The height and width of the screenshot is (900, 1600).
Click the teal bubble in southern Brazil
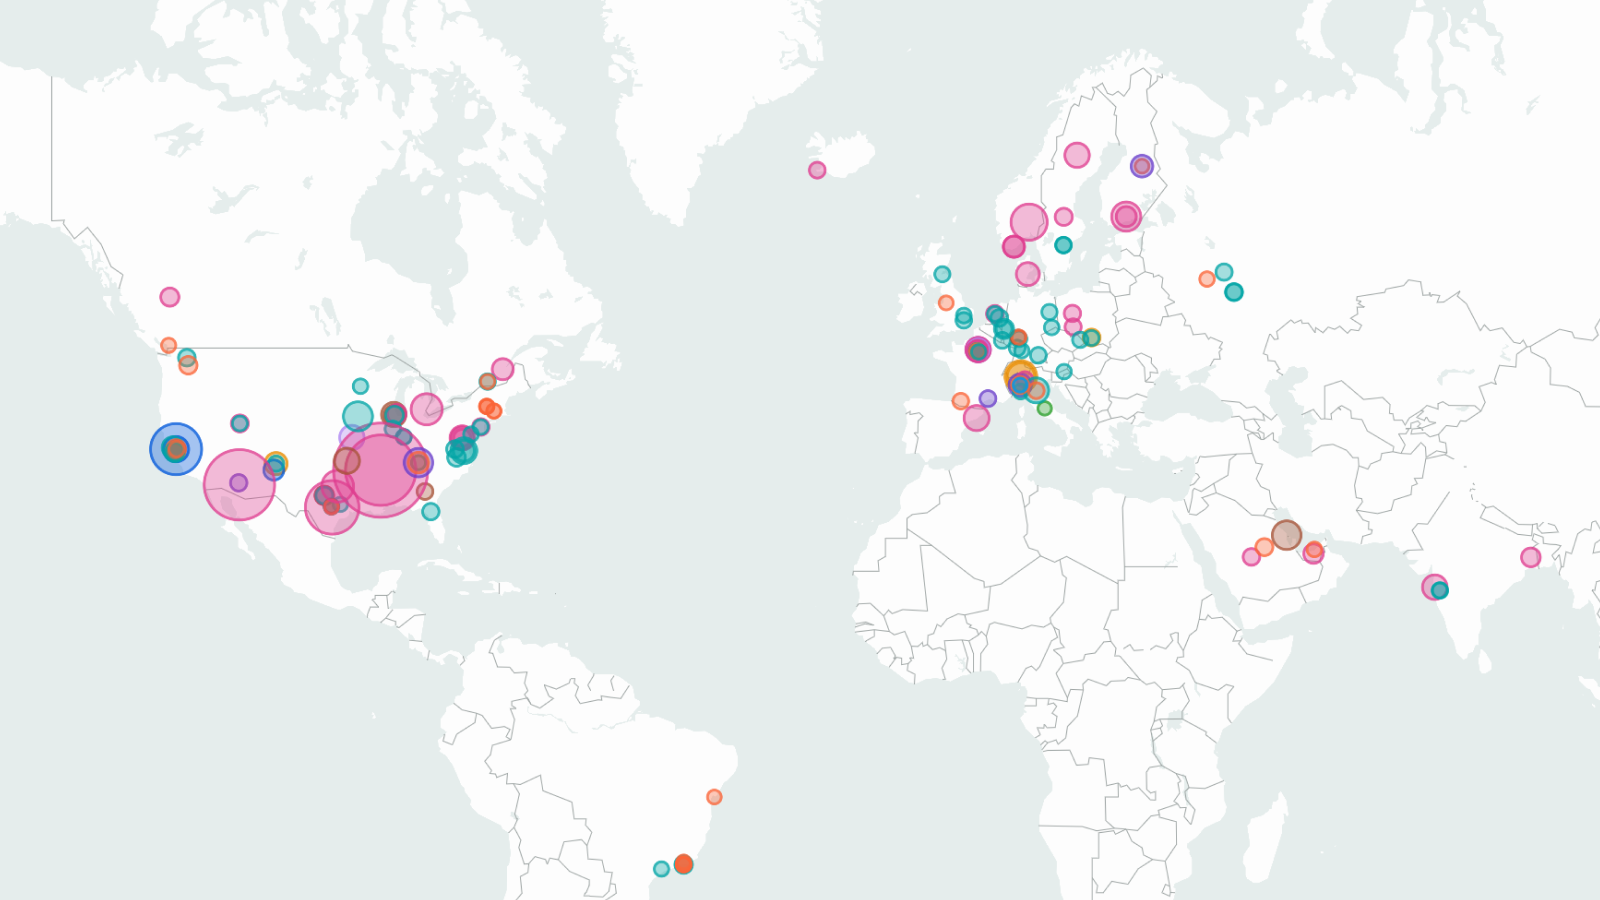pos(661,869)
